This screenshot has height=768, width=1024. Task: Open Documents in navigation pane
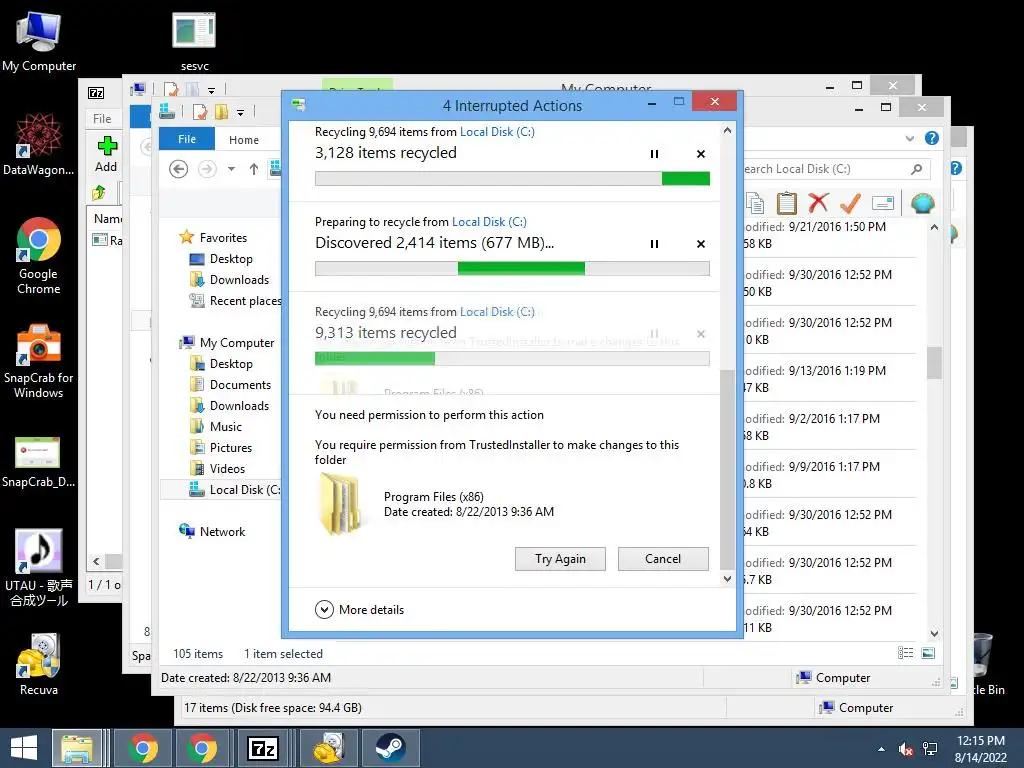230,385
